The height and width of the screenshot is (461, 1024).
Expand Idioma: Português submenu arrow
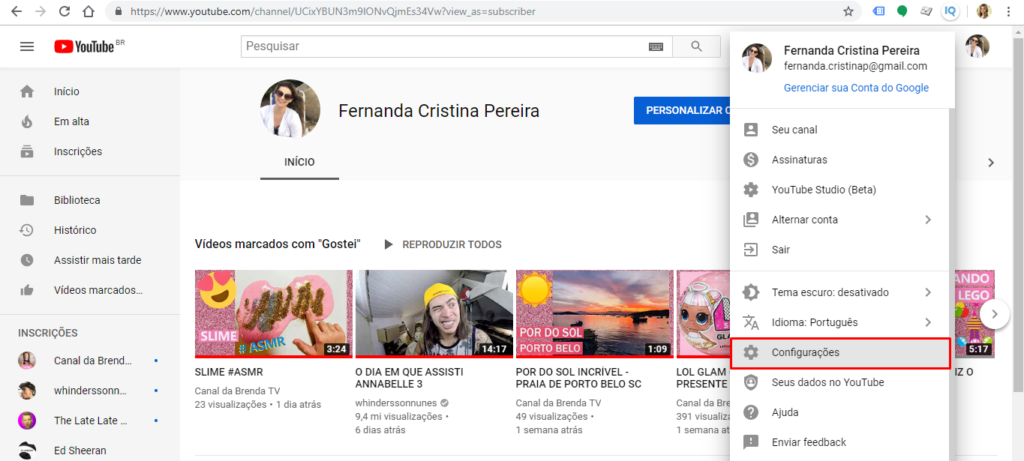pyautogui.click(x=927, y=323)
